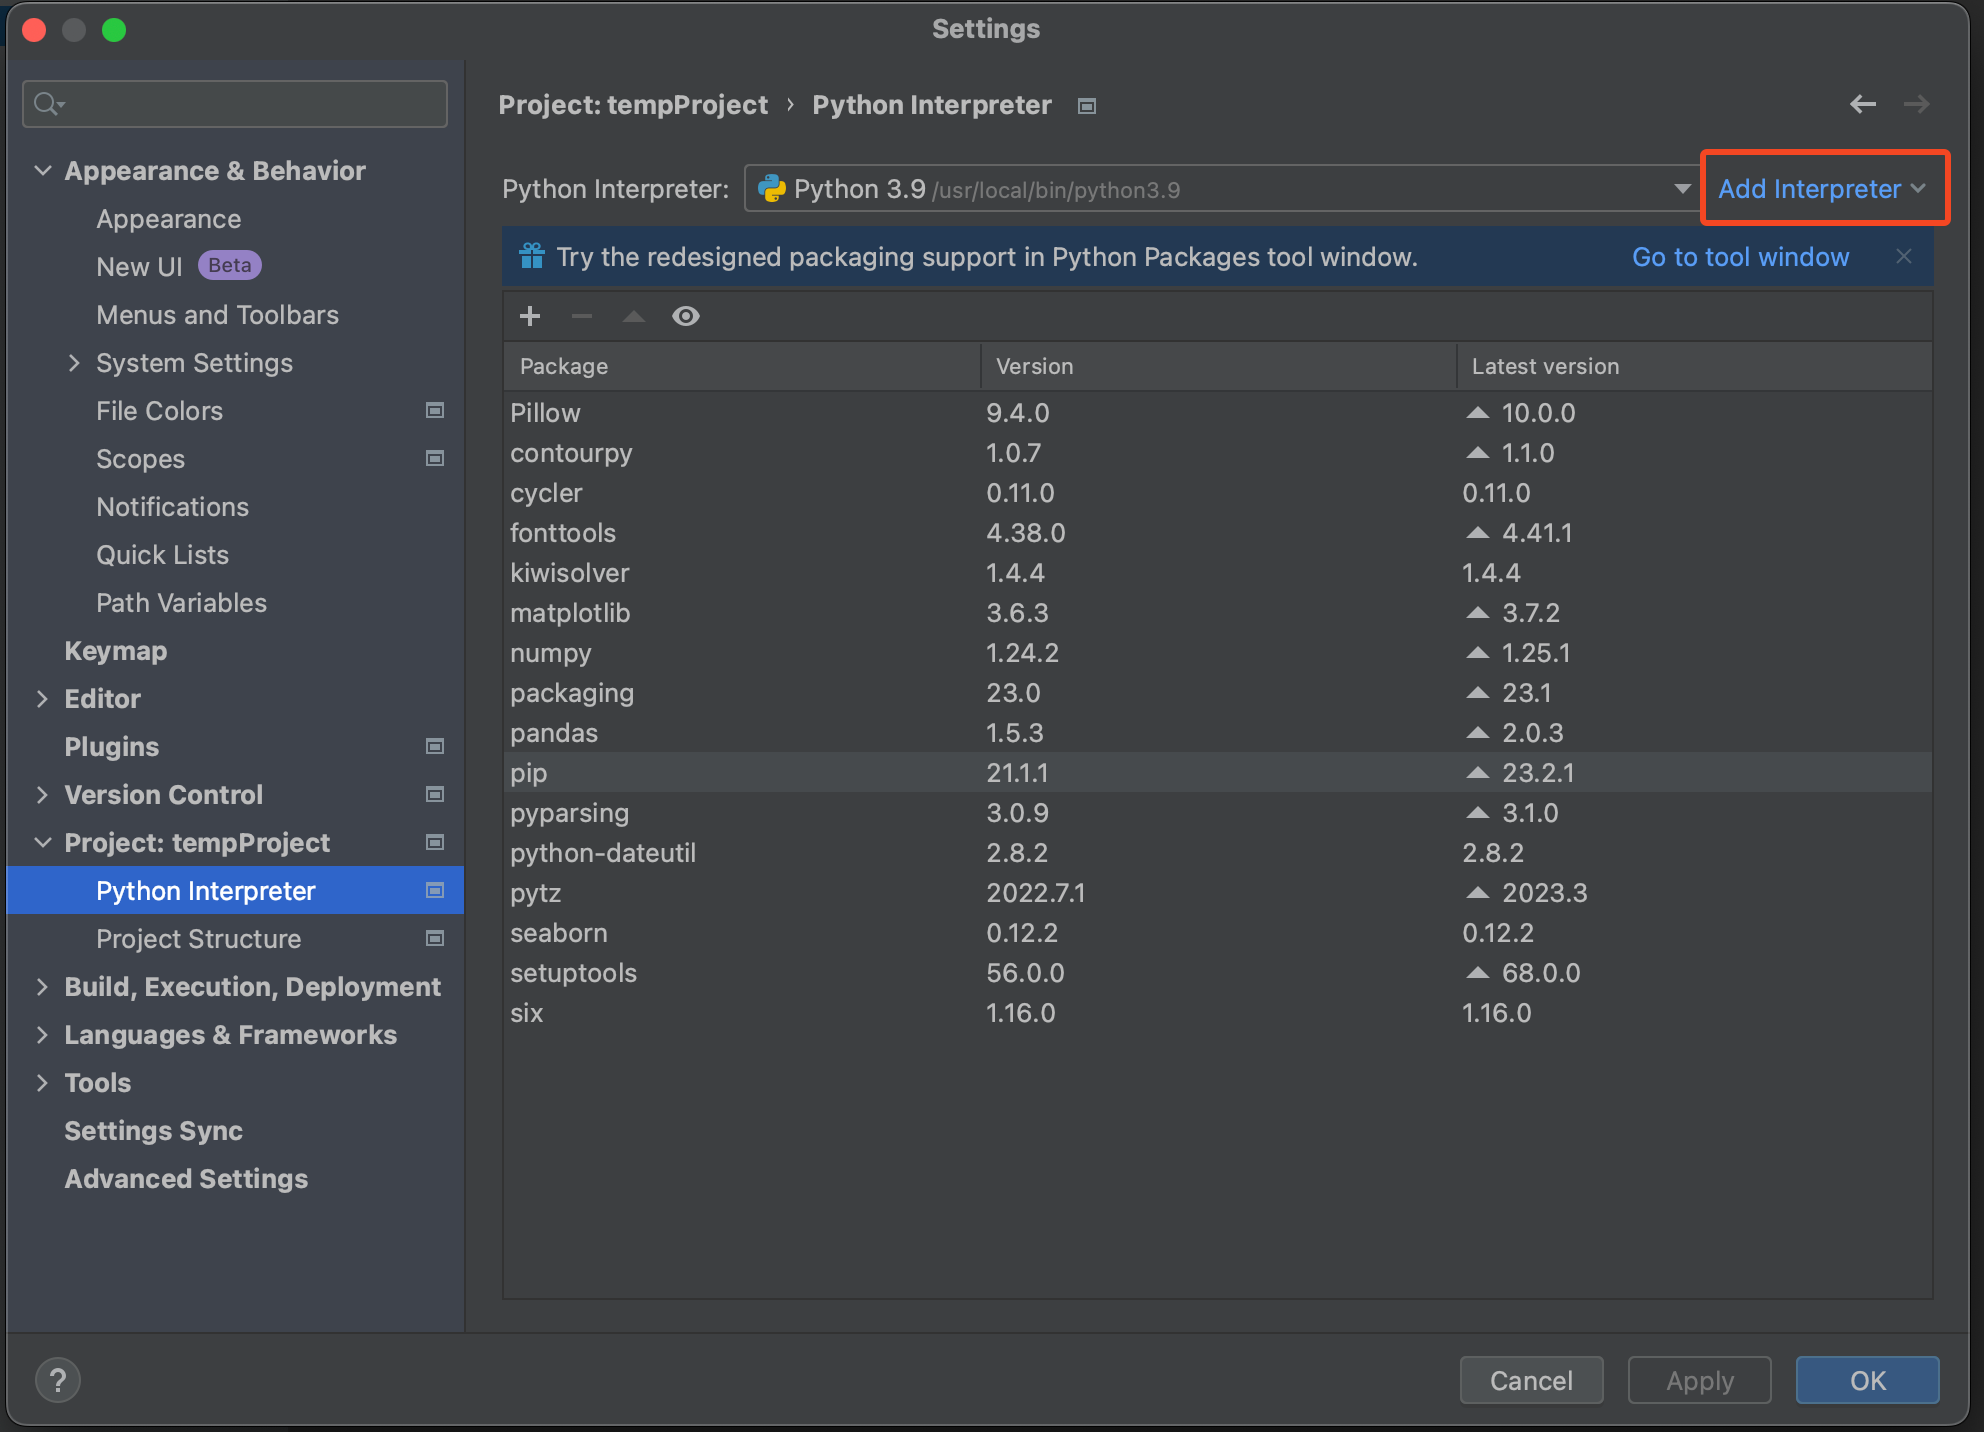1984x1432 pixels.
Task: Open Settings Sync page
Action: [154, 1131]
